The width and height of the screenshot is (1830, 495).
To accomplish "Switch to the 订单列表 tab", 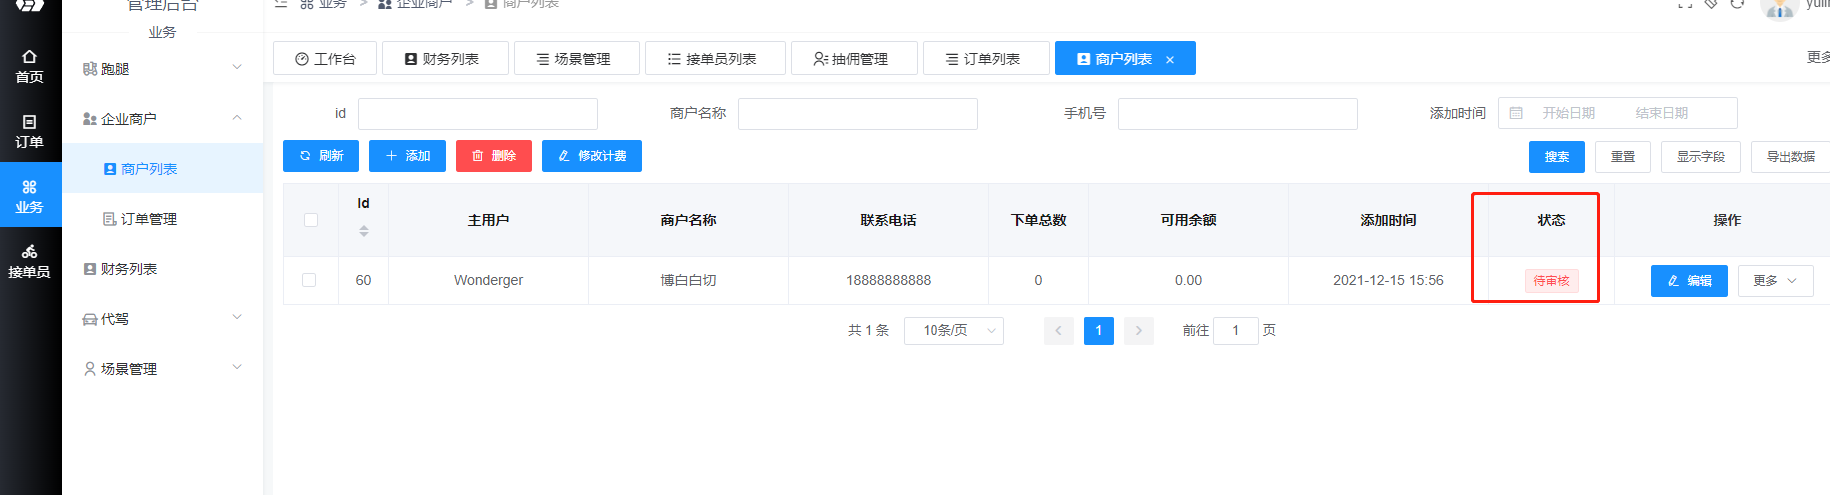I will click(985, 59).
